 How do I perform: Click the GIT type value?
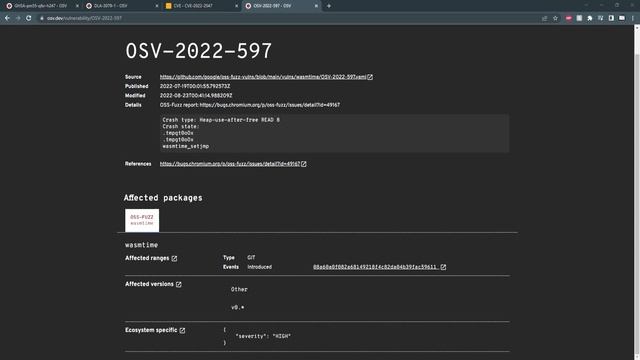pos(251,258)
